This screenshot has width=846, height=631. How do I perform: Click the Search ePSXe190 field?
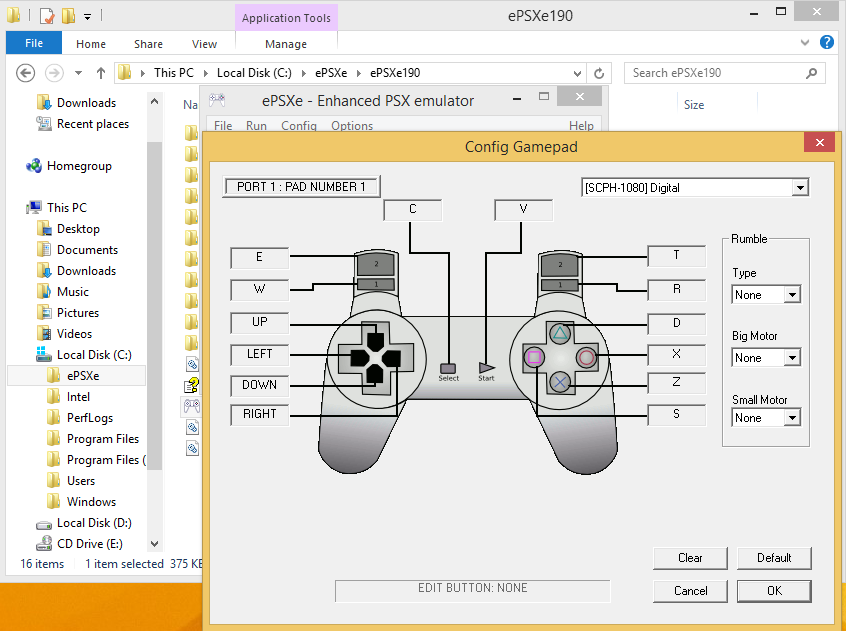pyautogui.click(x=724, y=73)
